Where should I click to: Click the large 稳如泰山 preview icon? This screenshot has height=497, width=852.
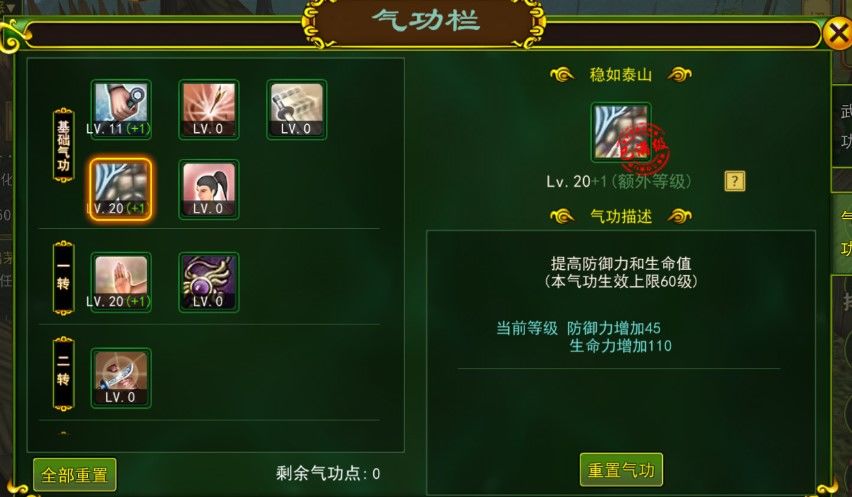[621, 132]
